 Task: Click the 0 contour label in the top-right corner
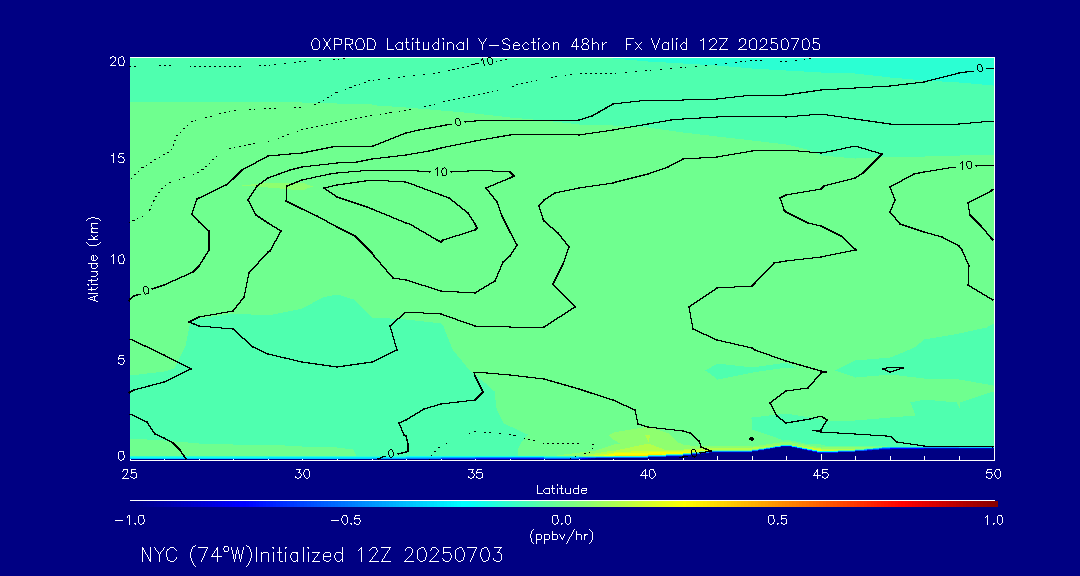point(980,68)
